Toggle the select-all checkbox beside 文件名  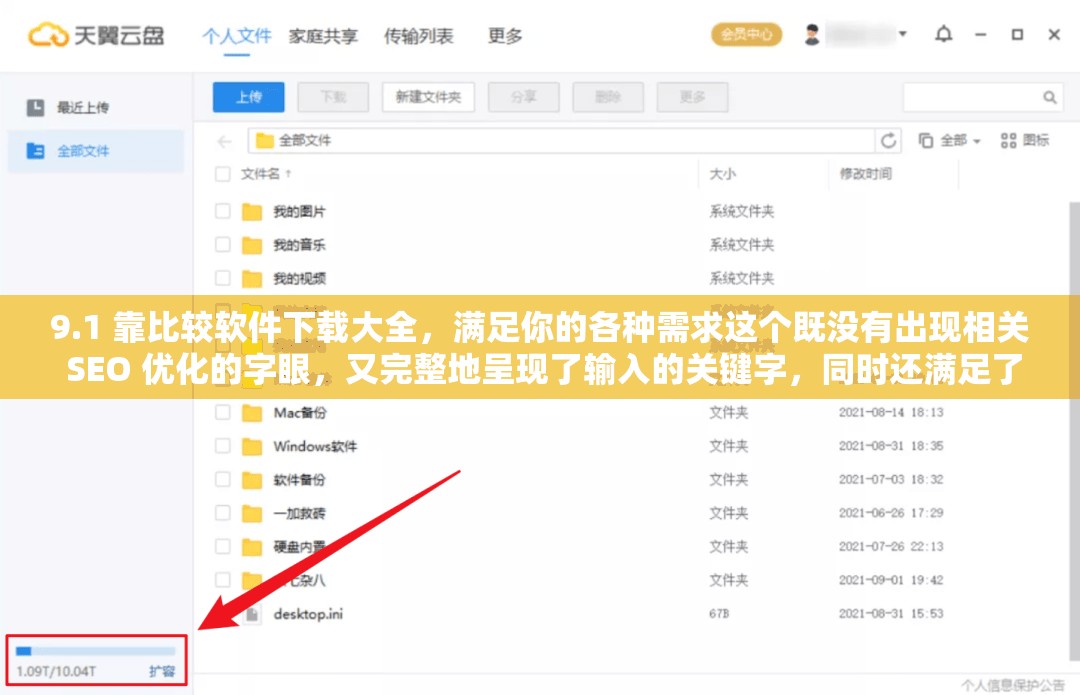tap(222, 174)
